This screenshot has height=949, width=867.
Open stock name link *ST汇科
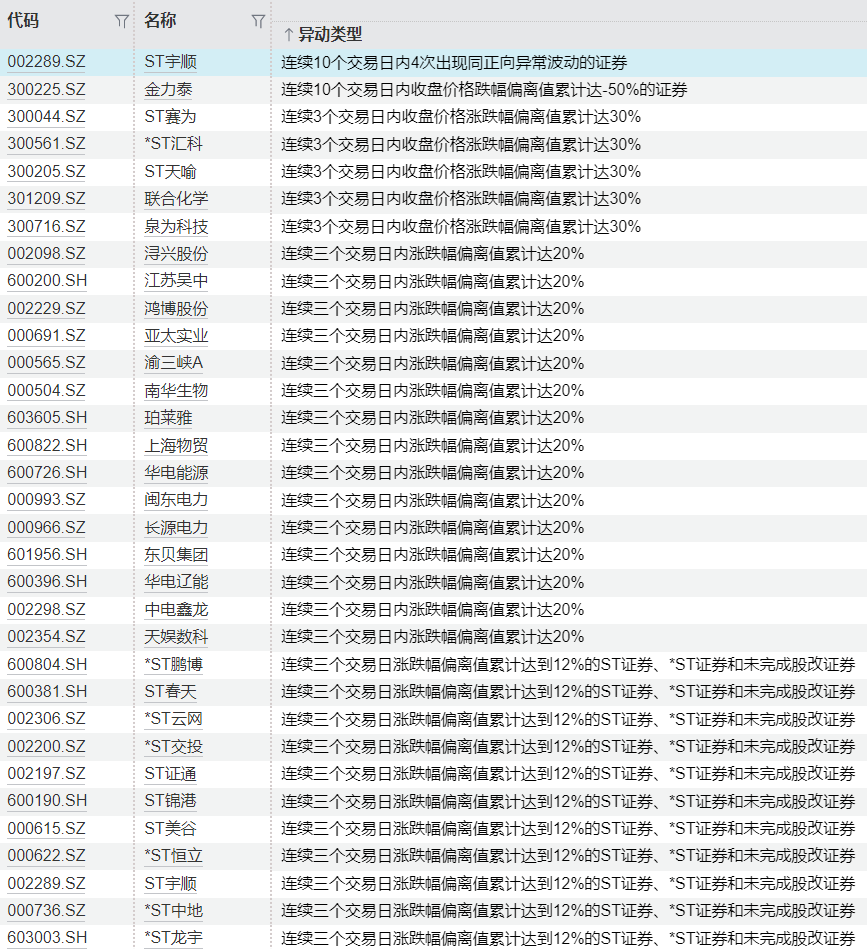pos(174,144)
